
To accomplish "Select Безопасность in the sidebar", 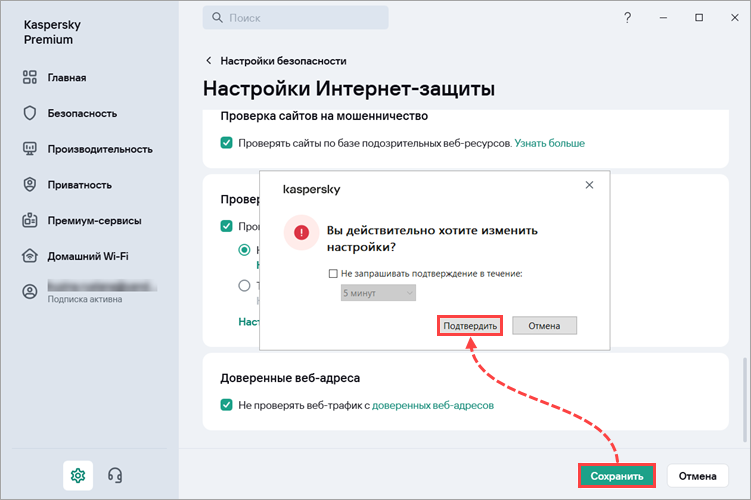I will click(82, 114).
